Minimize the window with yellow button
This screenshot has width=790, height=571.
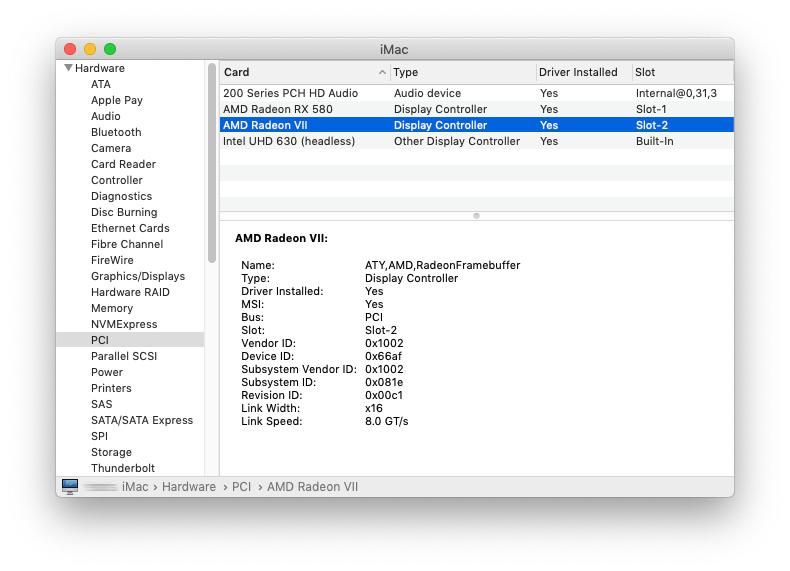point(90,49)
